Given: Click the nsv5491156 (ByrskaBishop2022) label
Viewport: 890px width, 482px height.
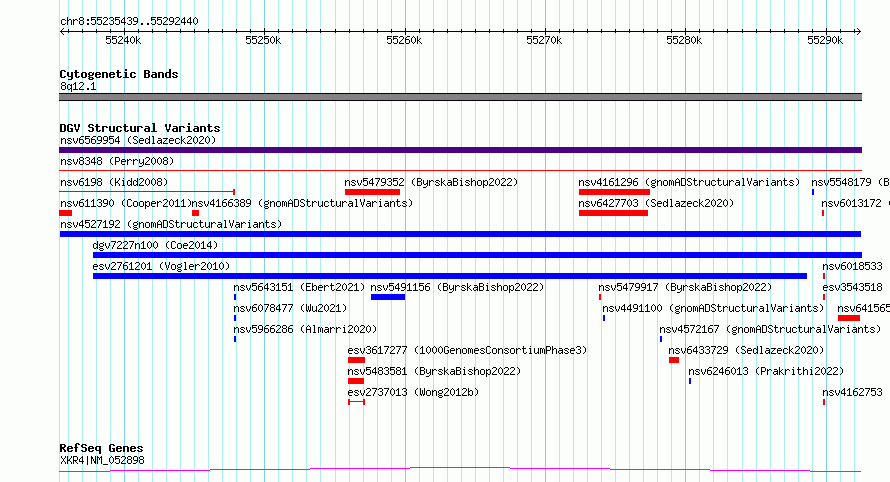Looking at the screenshot, I should (x=457, y=287).
